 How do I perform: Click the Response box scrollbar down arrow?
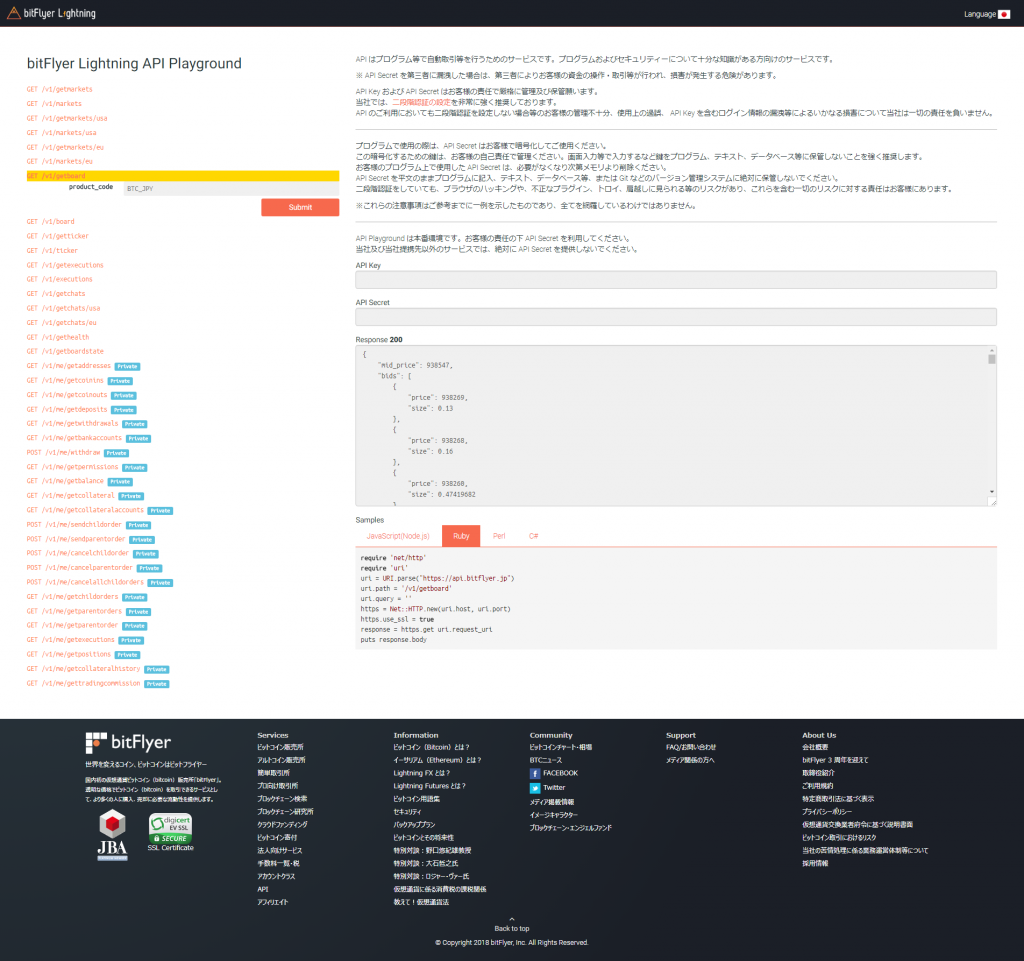[x=992, y=492]
